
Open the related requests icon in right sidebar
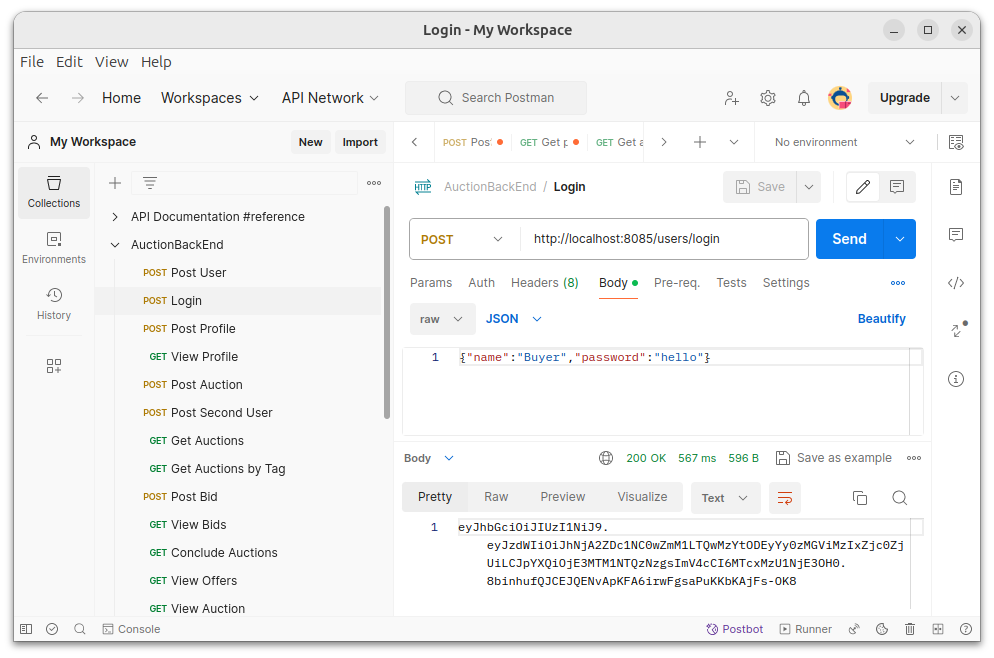pos(958,330)
